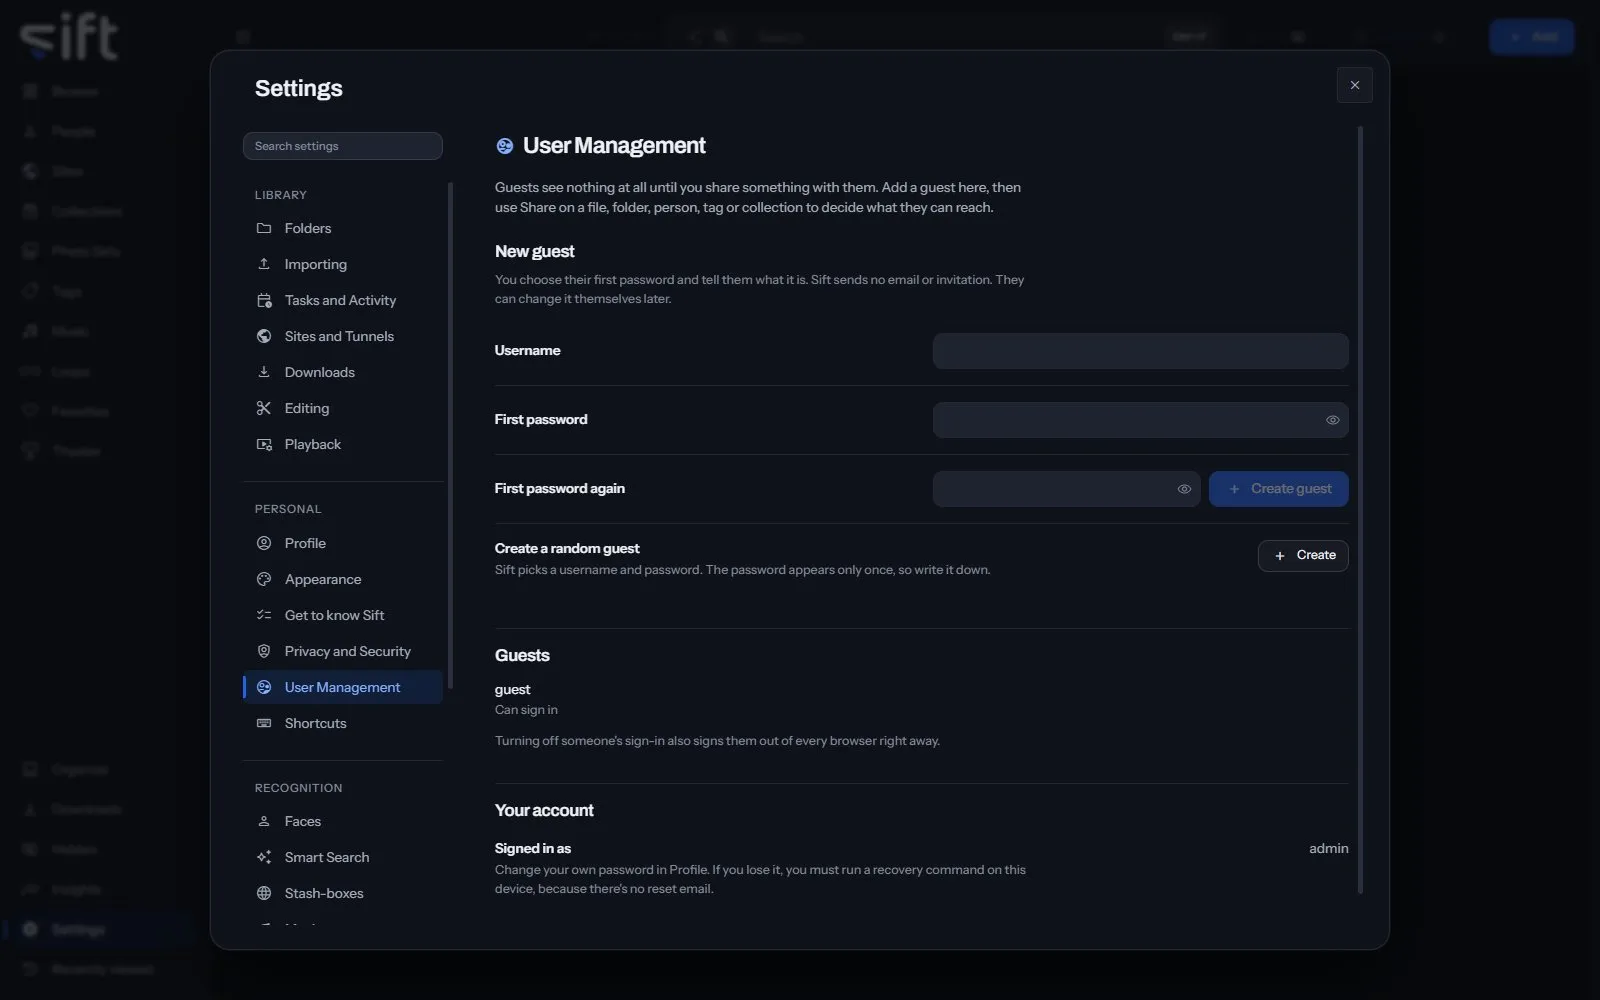Image resolution: width=1600 pixels, height=1000 pixels.
Task: Open Folders settings via its folder icon
Action: coord(264,228)
